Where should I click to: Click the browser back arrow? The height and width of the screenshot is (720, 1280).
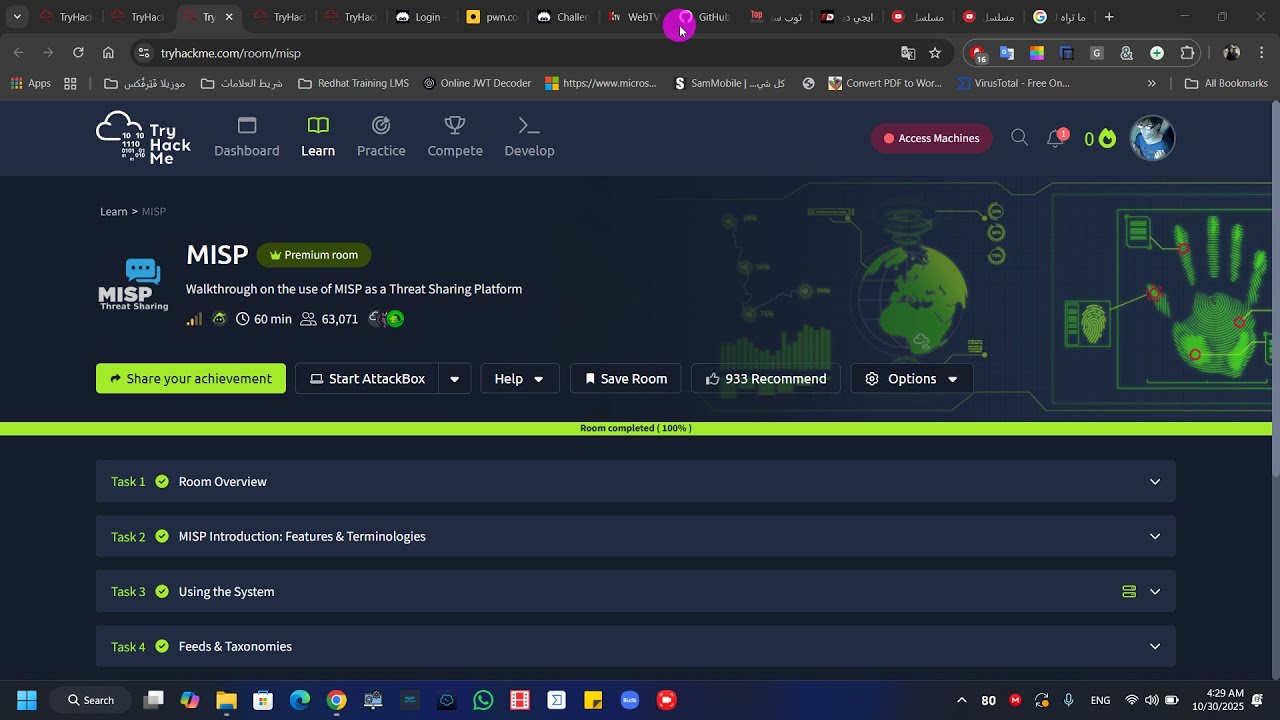pyautogui.click(x=19, y=53)
